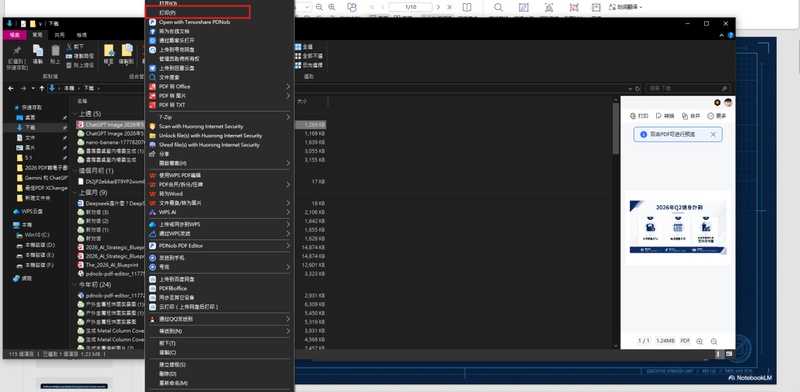800x392 pixels.
Task: Click the scissors Cut icon 剪下
Action: 69,46
